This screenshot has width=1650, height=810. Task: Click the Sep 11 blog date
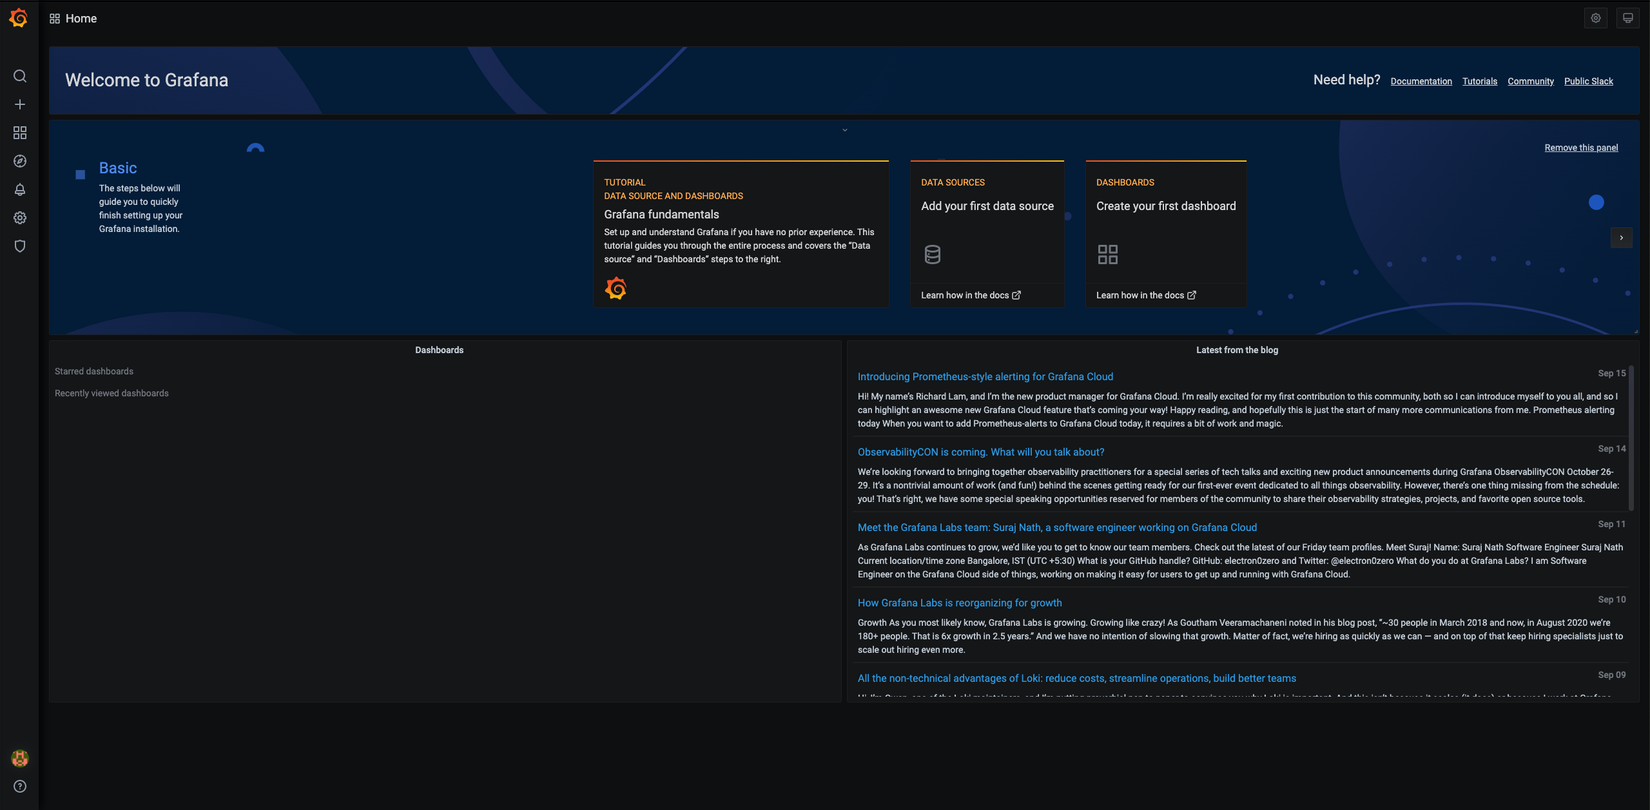coord(1612,524)
